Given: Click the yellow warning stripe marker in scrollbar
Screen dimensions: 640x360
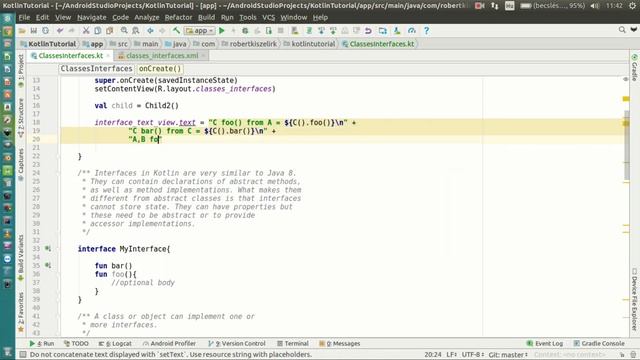Looking at the screenshot, I should [x=626, y=99].
